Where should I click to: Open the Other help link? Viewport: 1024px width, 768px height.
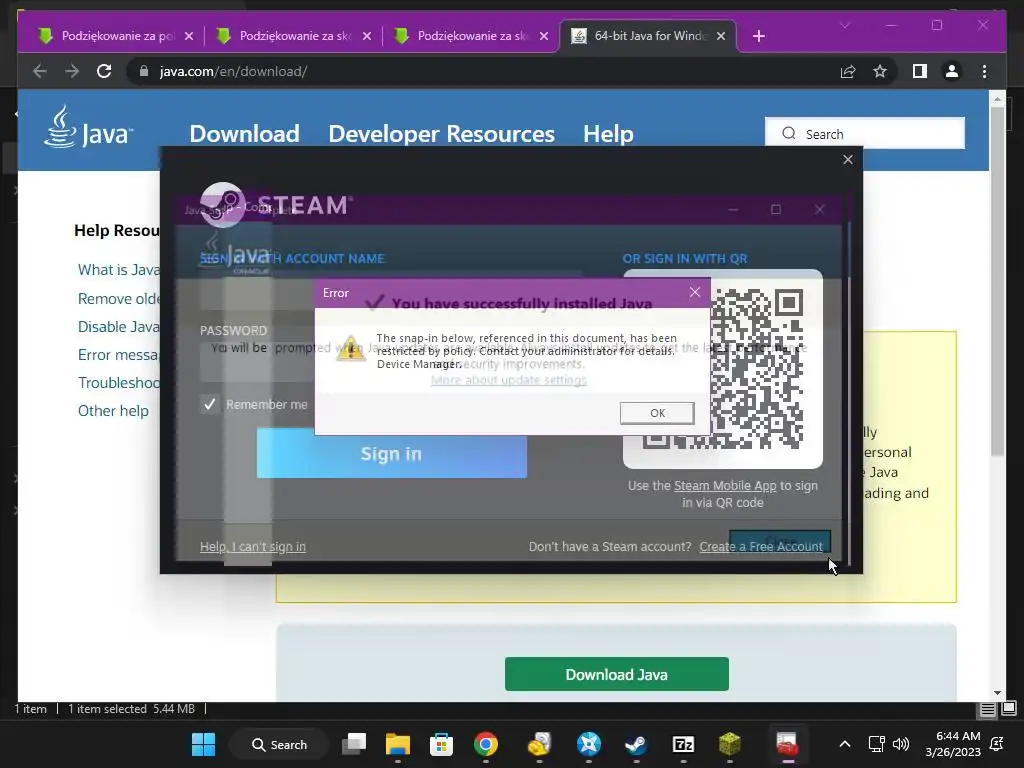pyautogui.click(x=113, y=411)
